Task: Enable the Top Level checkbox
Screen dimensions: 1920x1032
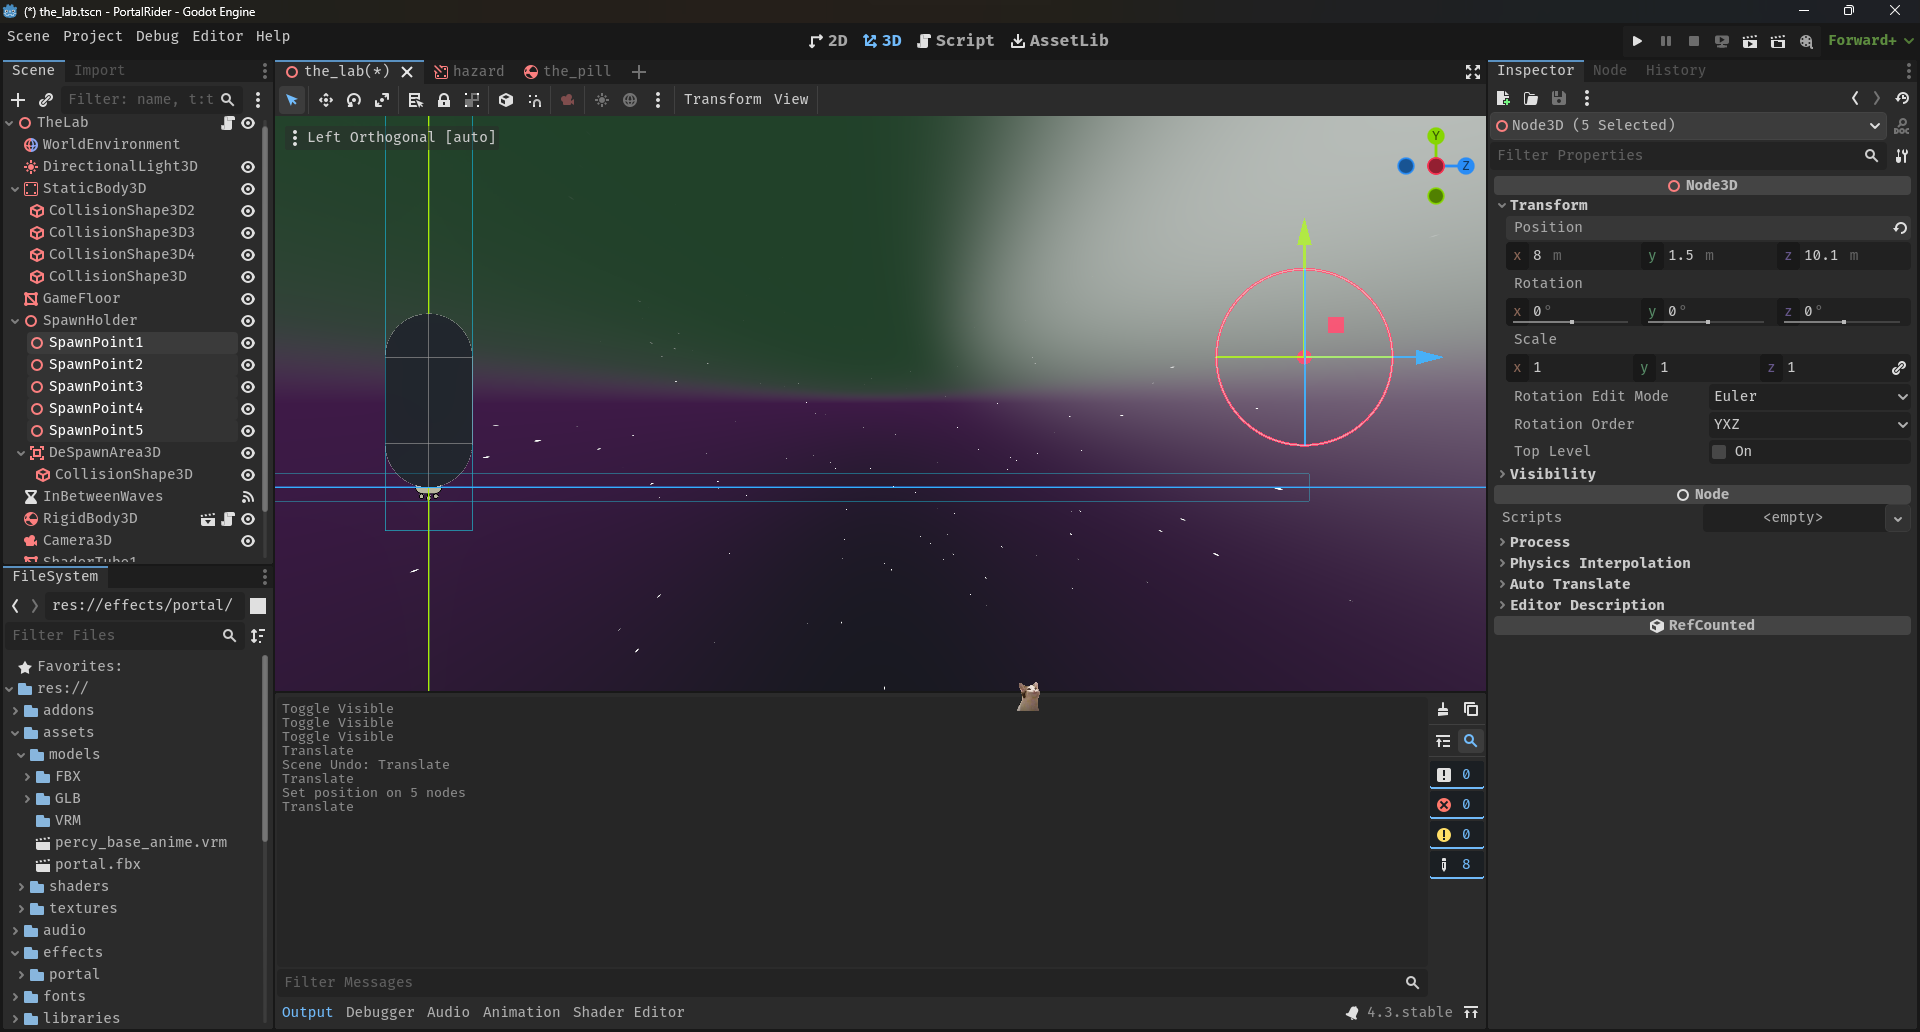Action: coord(1719,452)
